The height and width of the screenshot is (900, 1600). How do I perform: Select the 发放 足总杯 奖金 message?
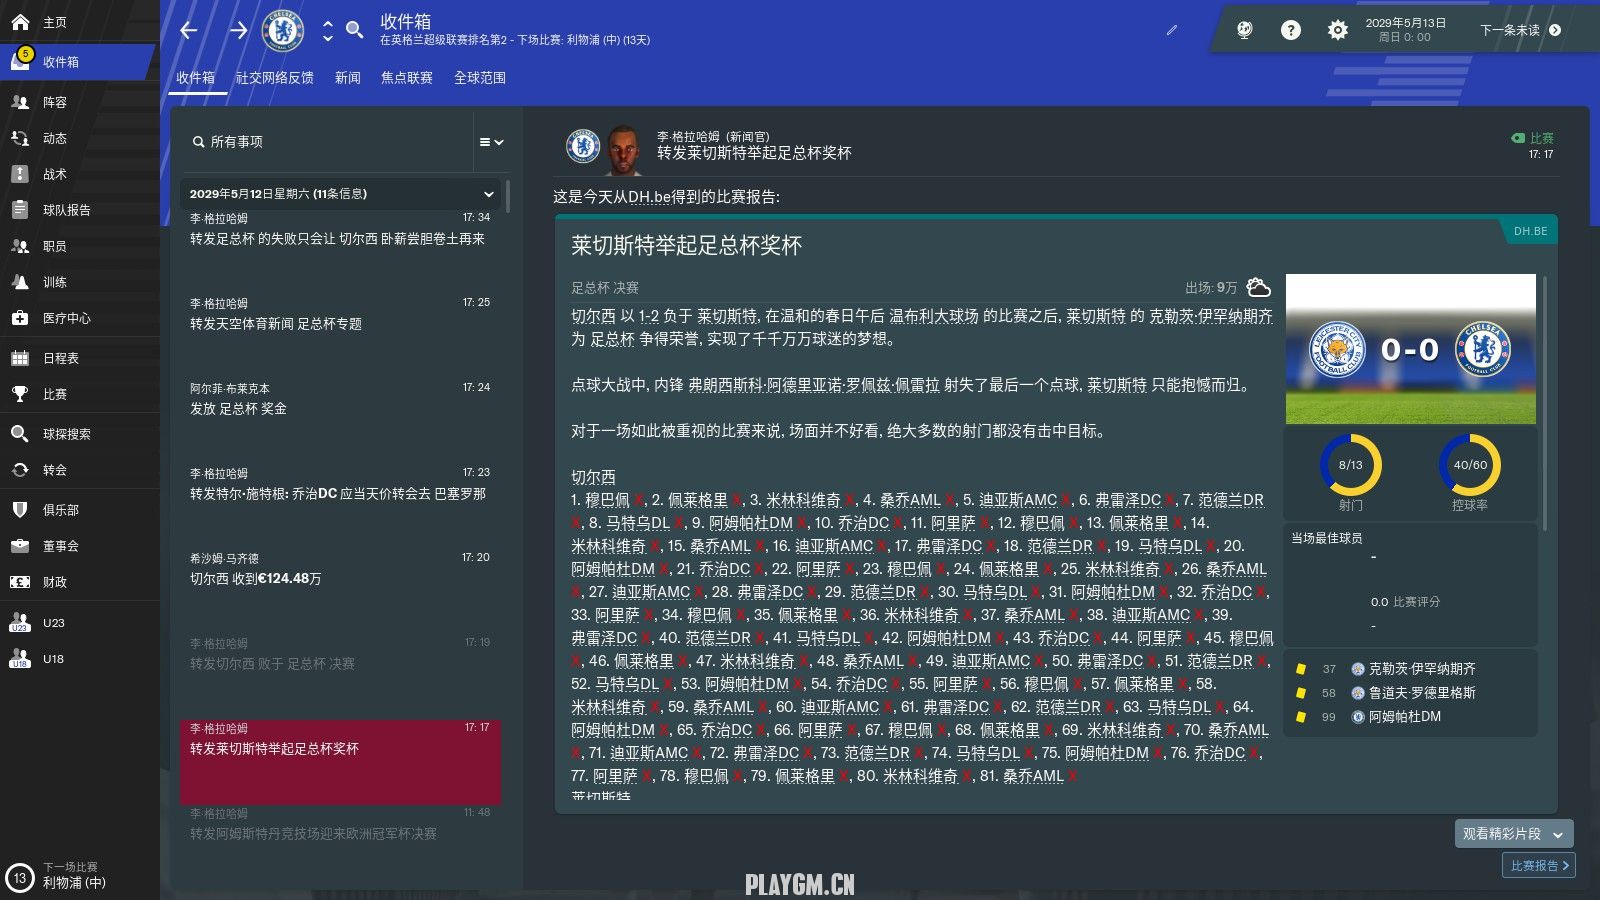click(x=340, y=400)
